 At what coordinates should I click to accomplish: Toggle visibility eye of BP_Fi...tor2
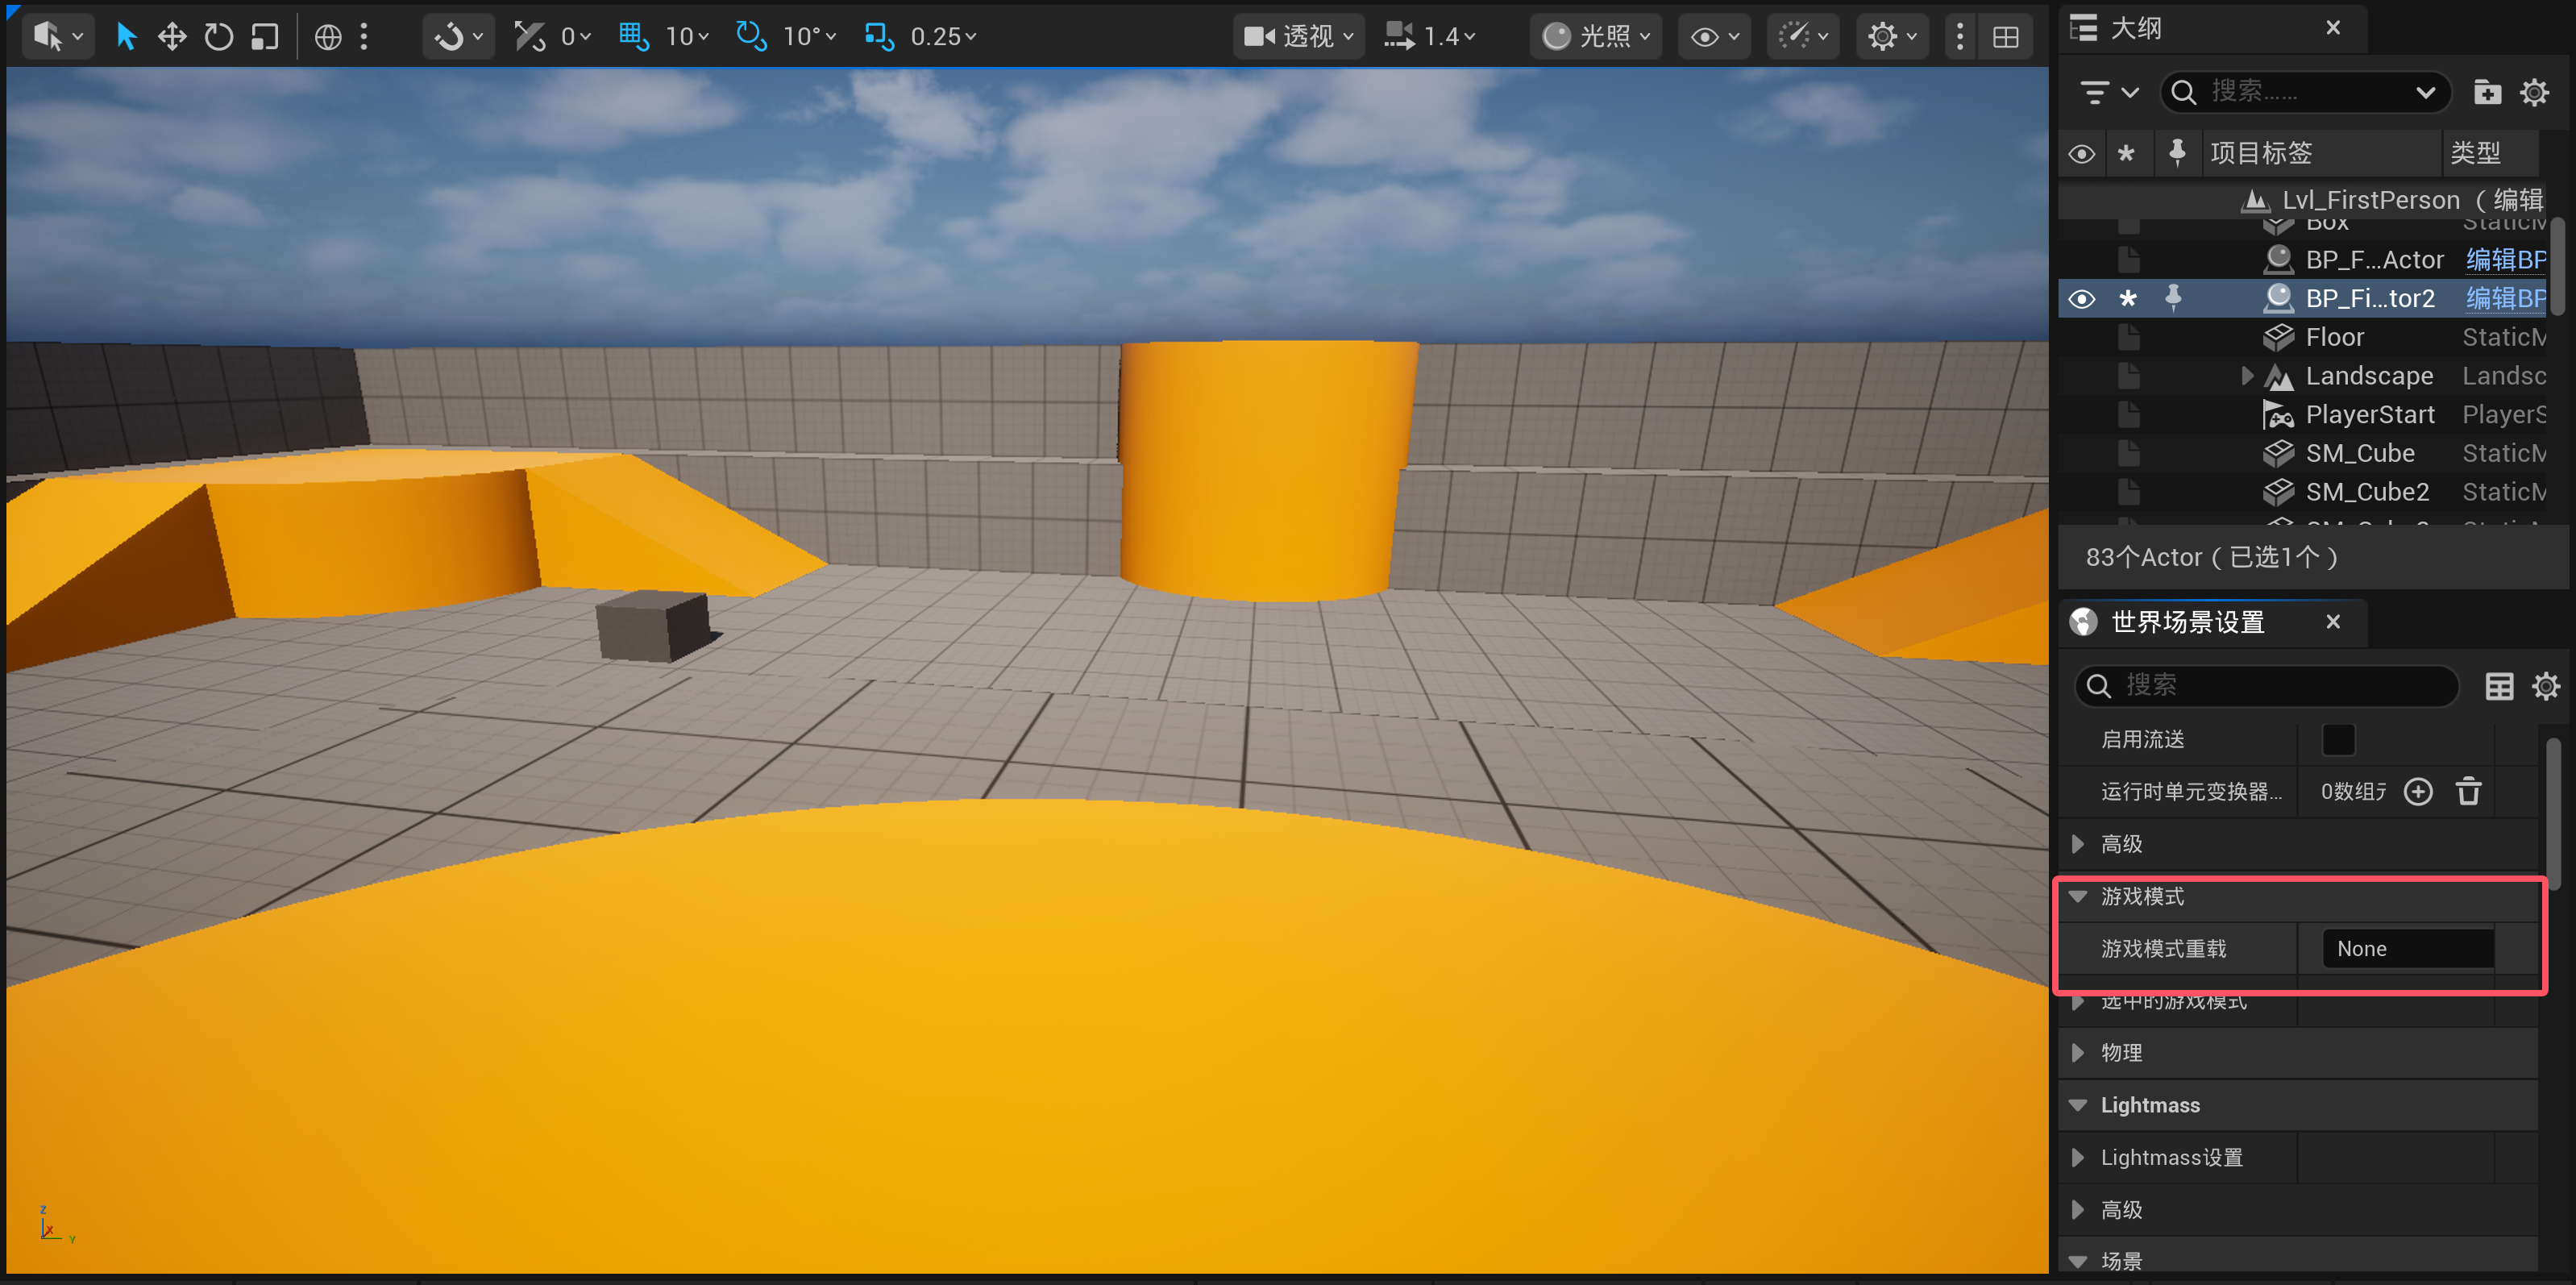(2081, 299)
